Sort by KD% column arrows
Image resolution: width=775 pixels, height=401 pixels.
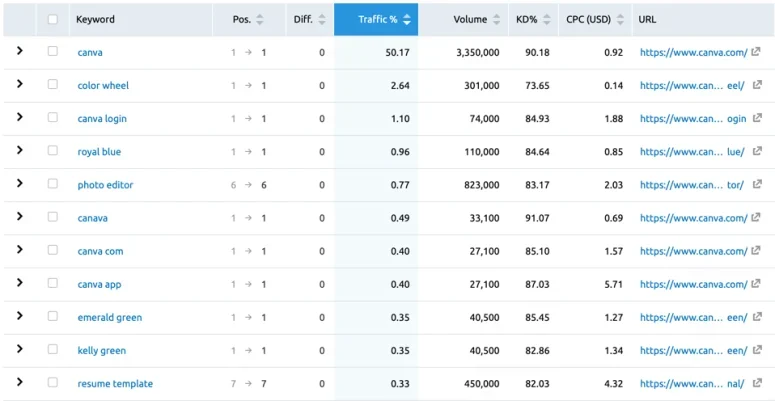tap(547, 20)
